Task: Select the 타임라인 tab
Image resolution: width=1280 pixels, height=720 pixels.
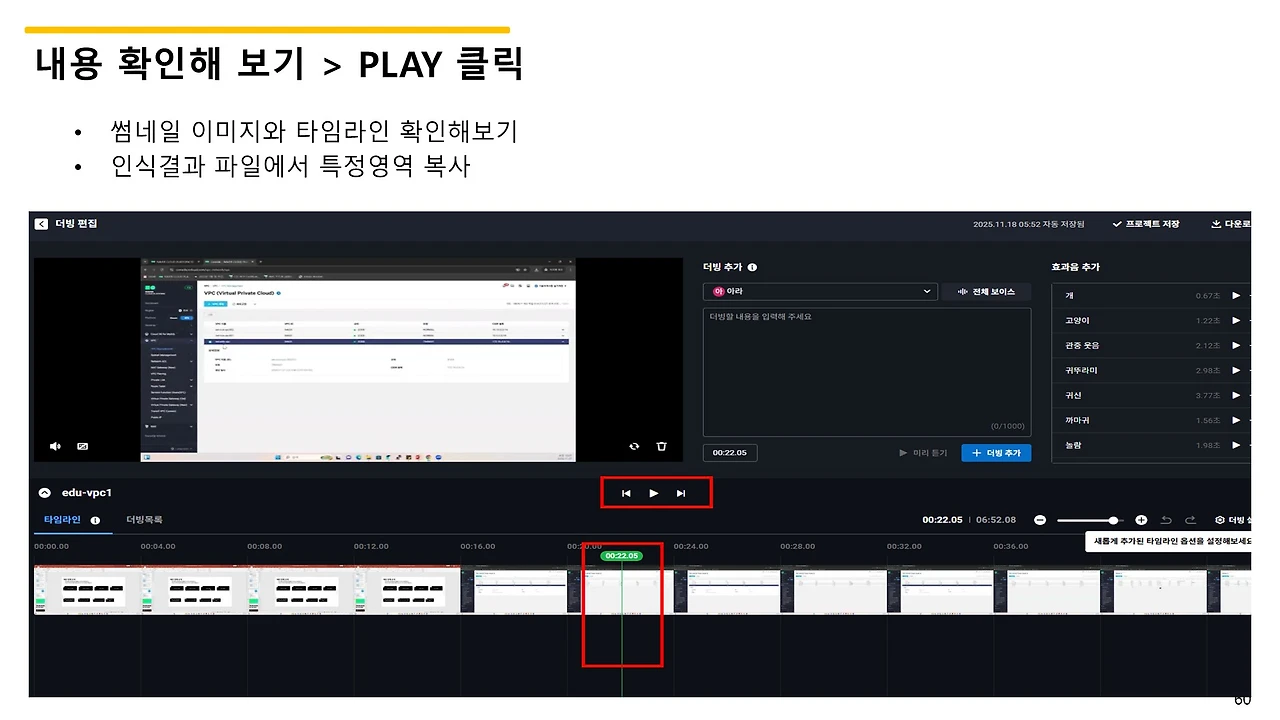Action: pos(60,520)
